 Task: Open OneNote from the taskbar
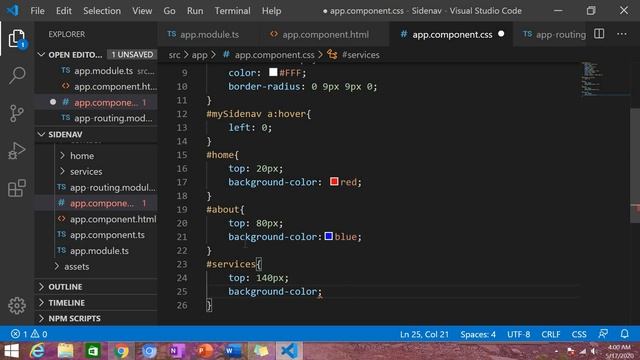[x=177, y=351]
